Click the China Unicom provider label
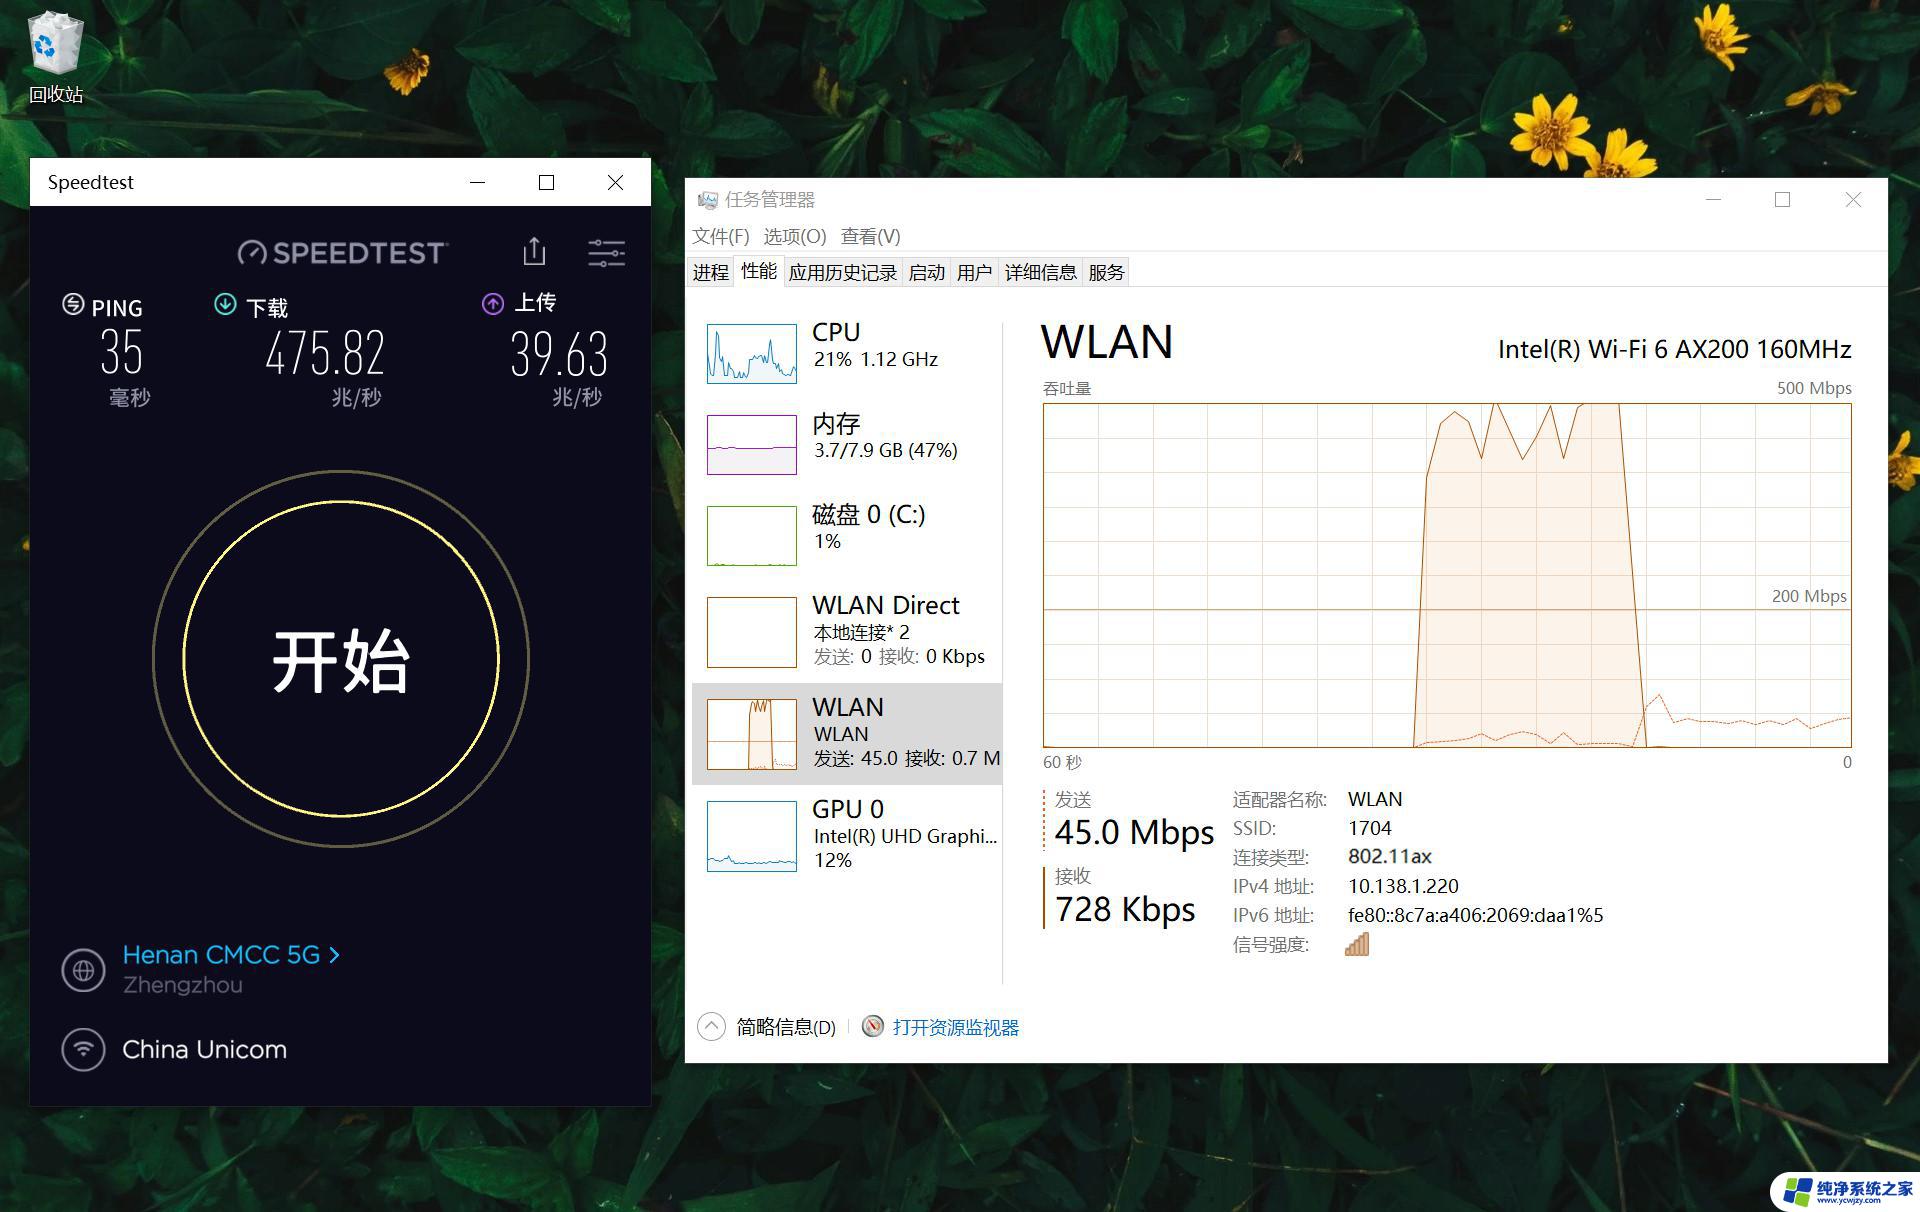 204,1049
